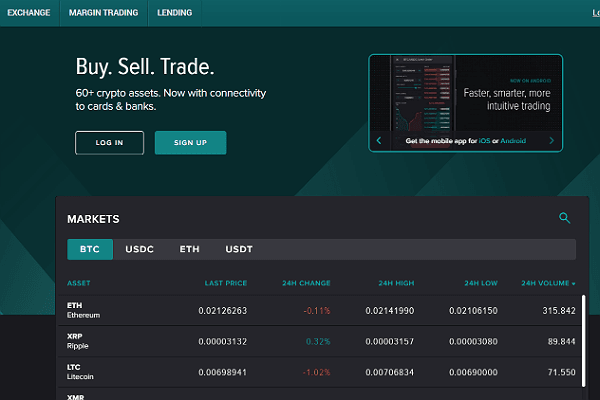Switch to the USDC market tab

point(138,249)
